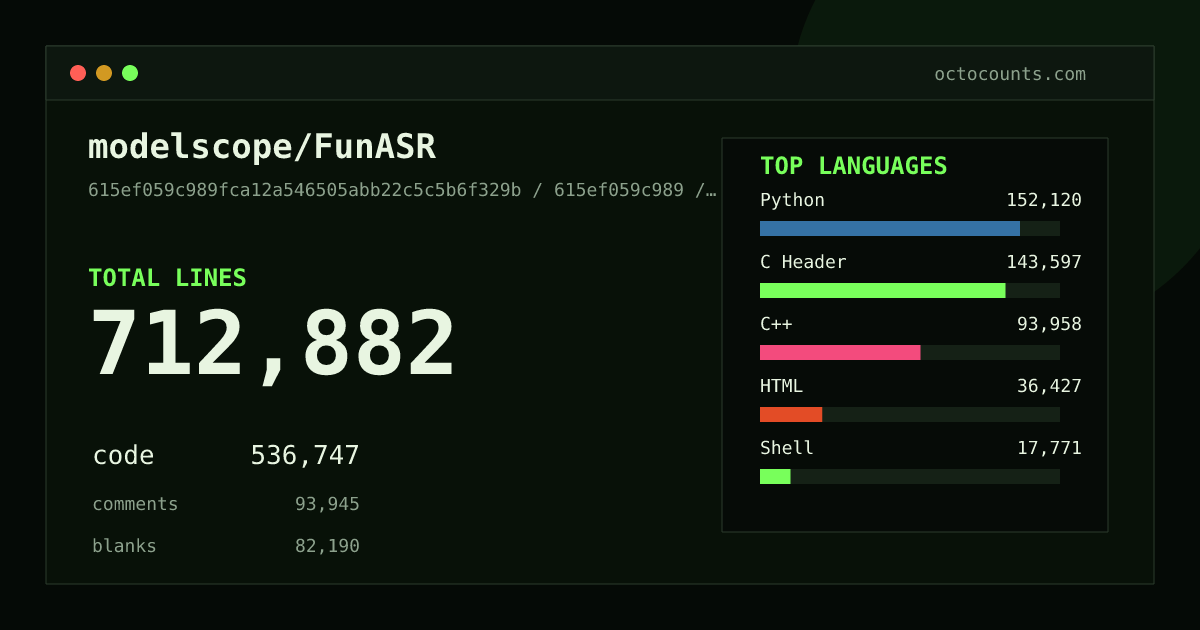The width and height of the screenshot is (1200, 630).
Task: Click the orange HTML progress bar
Action: click(791, 414)
